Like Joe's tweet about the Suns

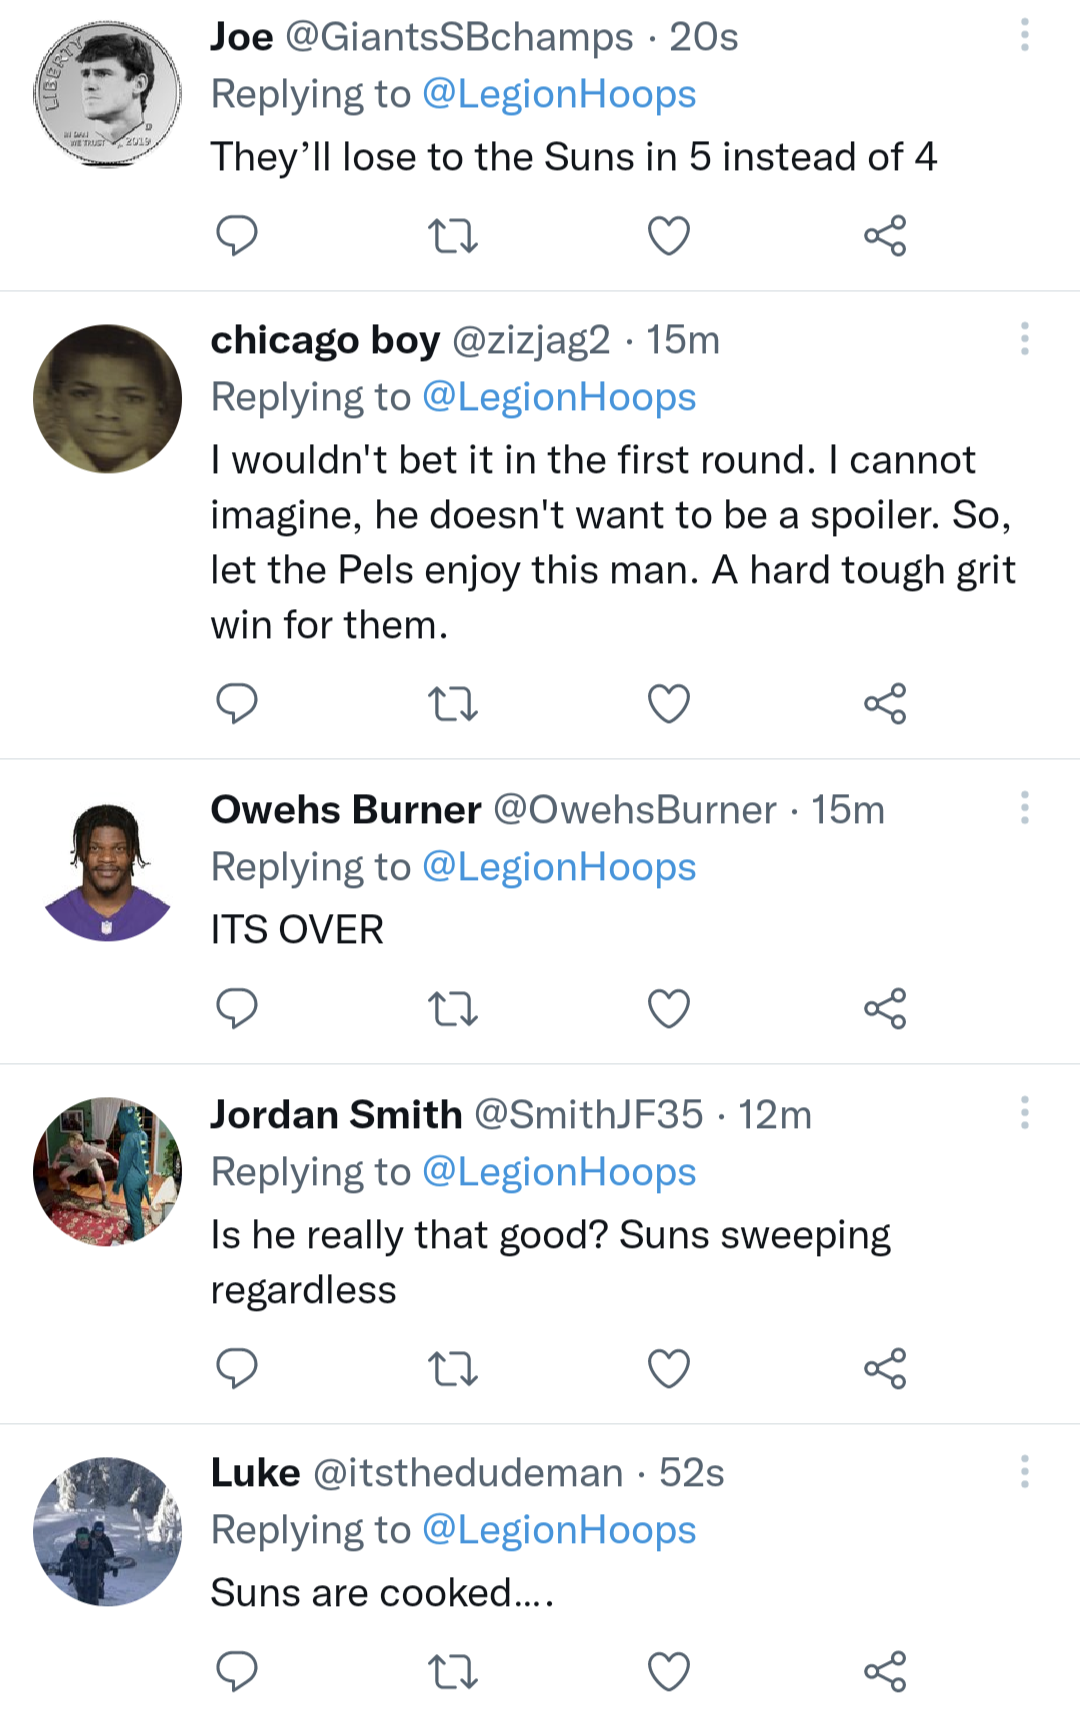coord(668,236)
